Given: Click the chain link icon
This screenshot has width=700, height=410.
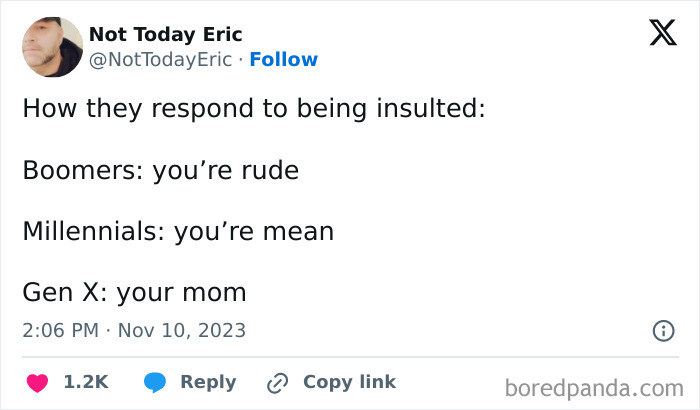Looking at the screenshot, I should point(277,382).
